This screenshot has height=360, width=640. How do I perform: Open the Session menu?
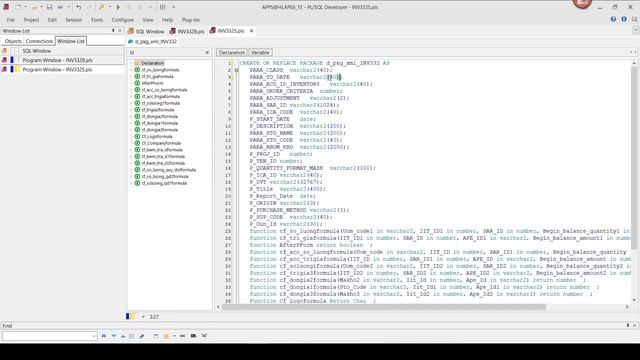click(x=73, y=20)
